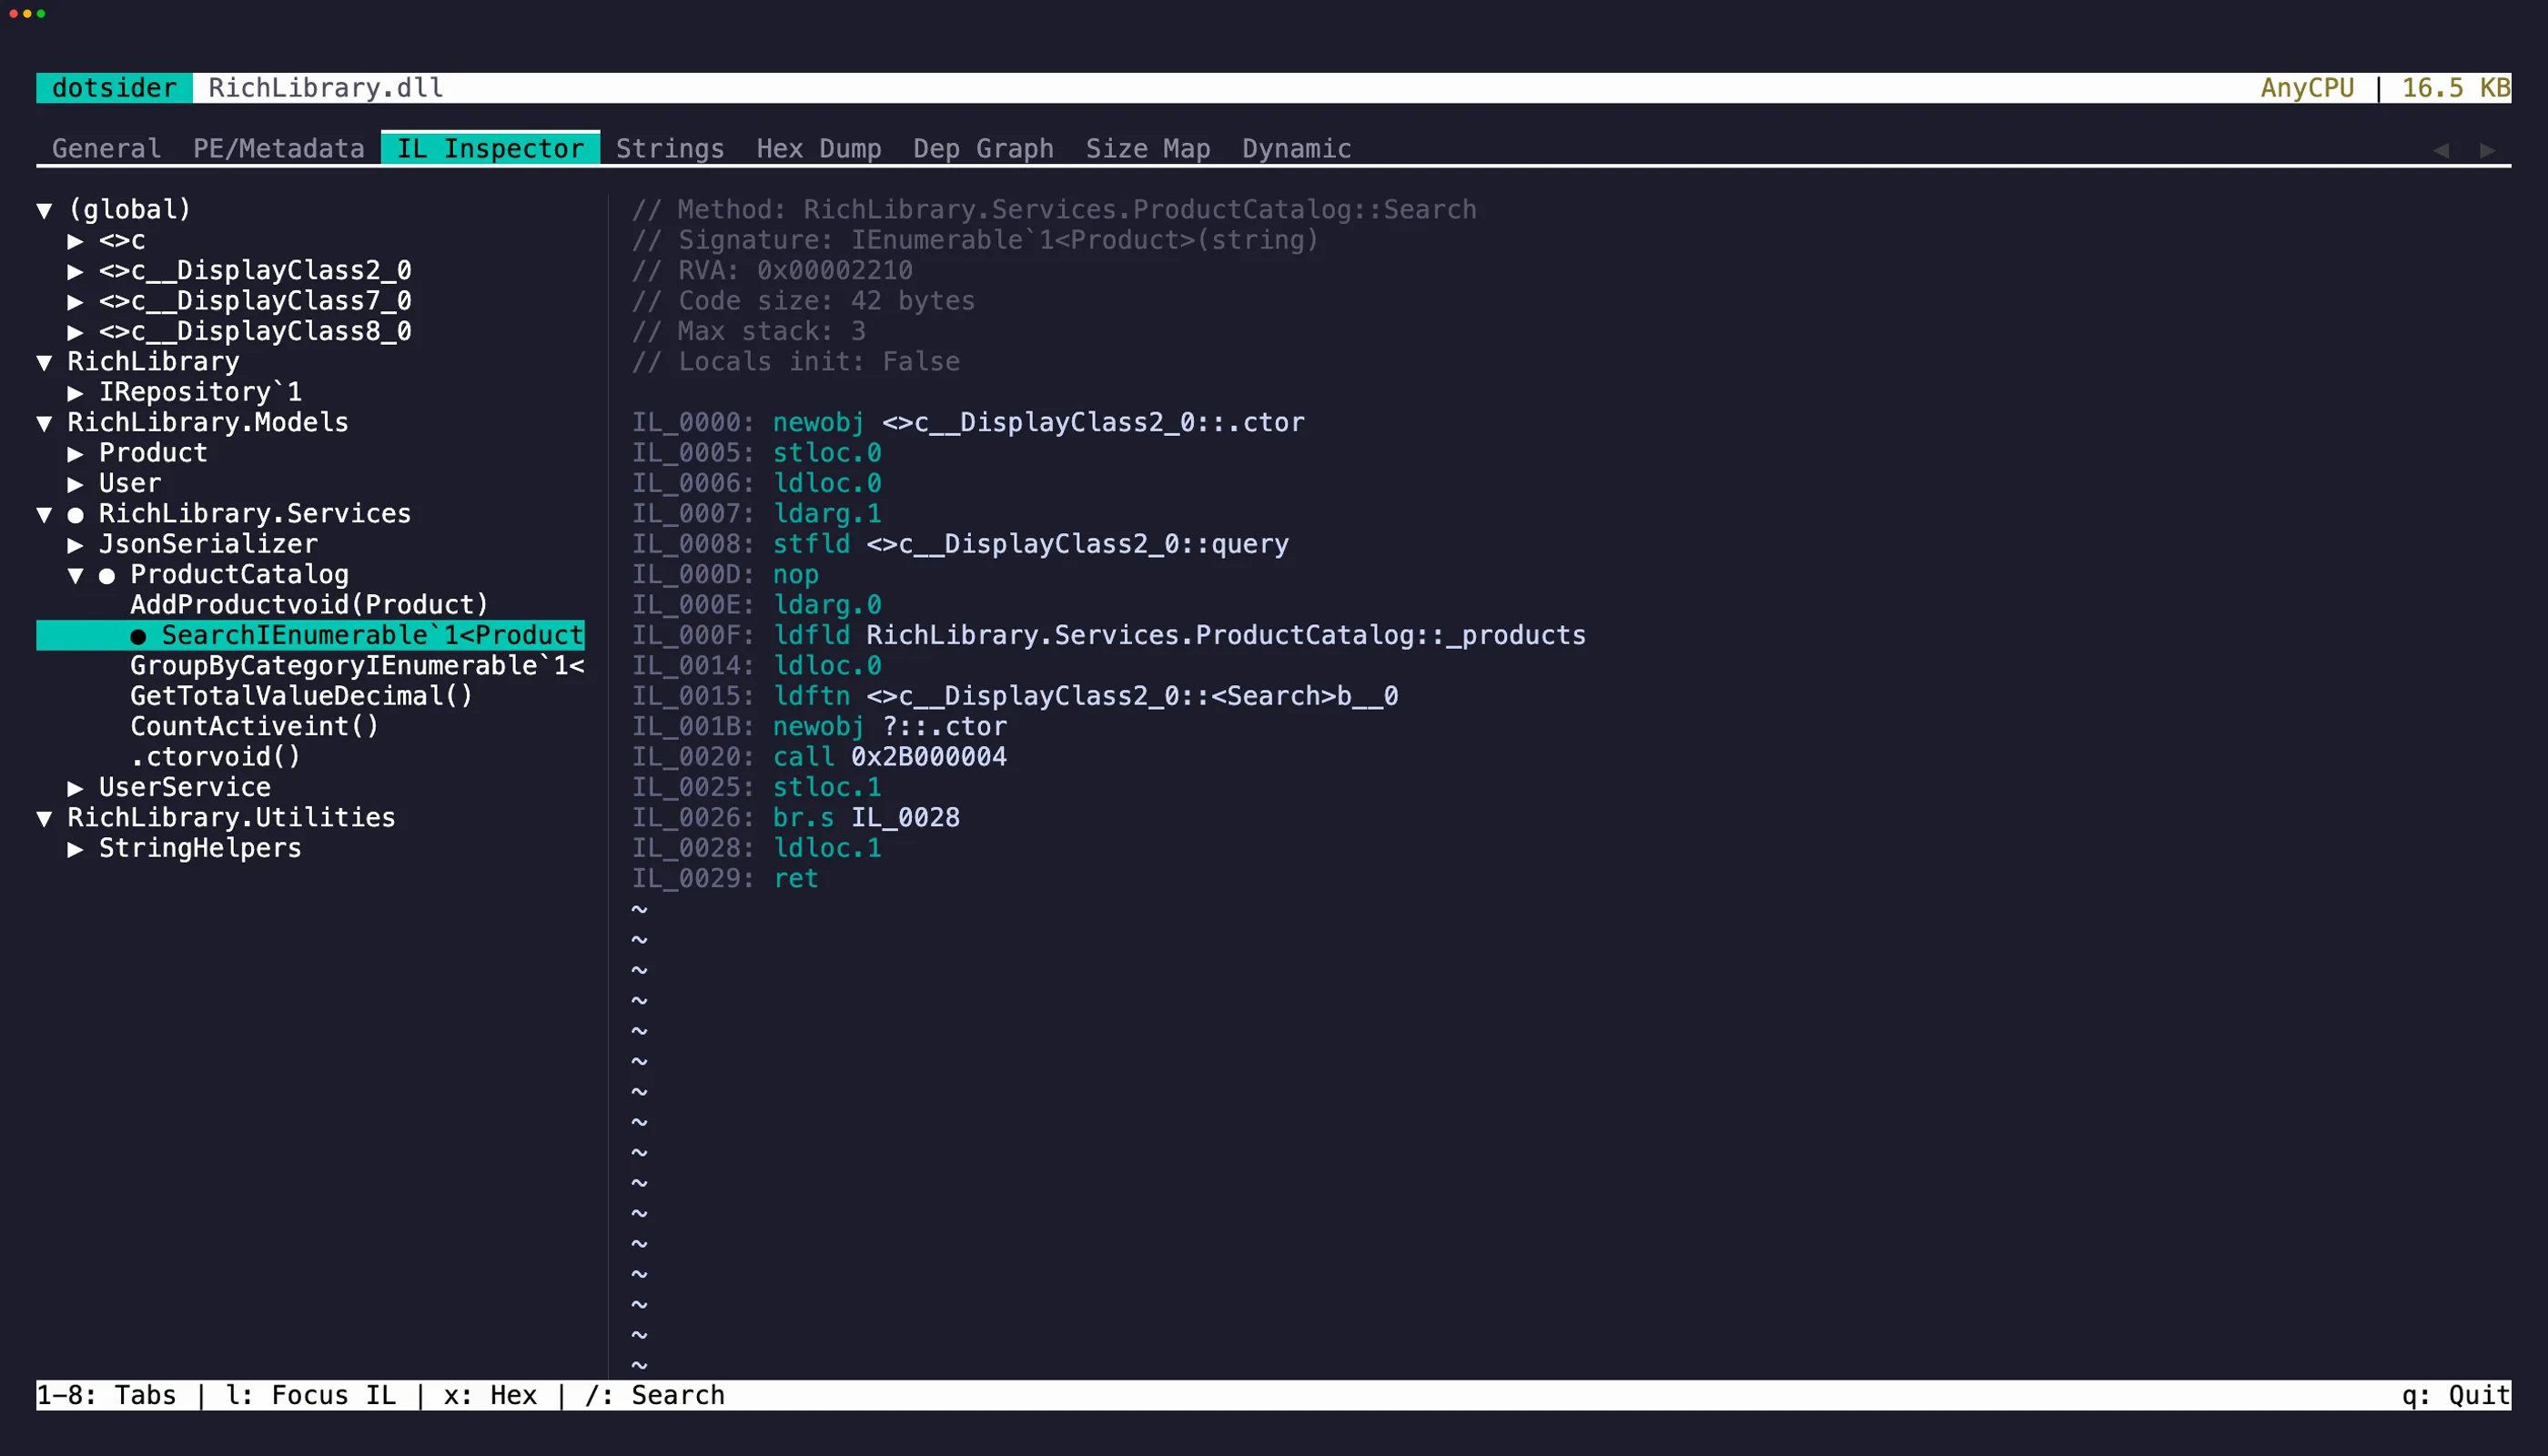Expand the <>c__DisplayClass2_0 class
This screenshot has width=2548, height=1456.
[x=75, y=271]
